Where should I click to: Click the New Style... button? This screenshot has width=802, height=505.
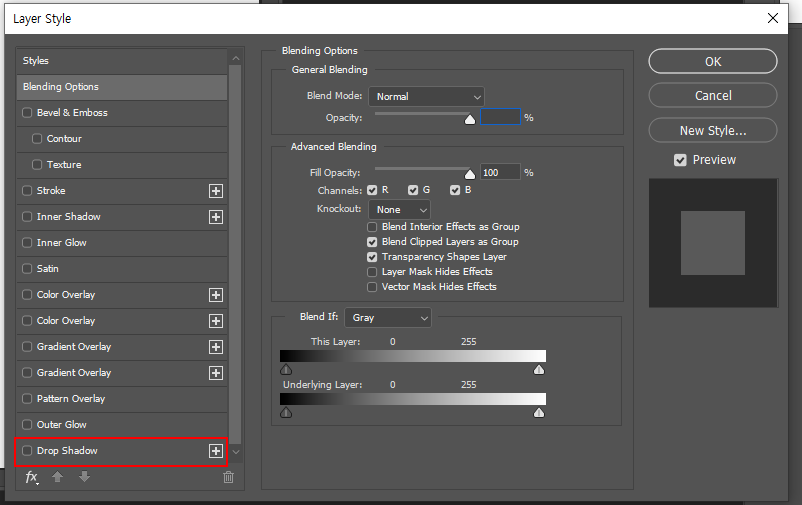pyautogui.click(x=713, y=130)
